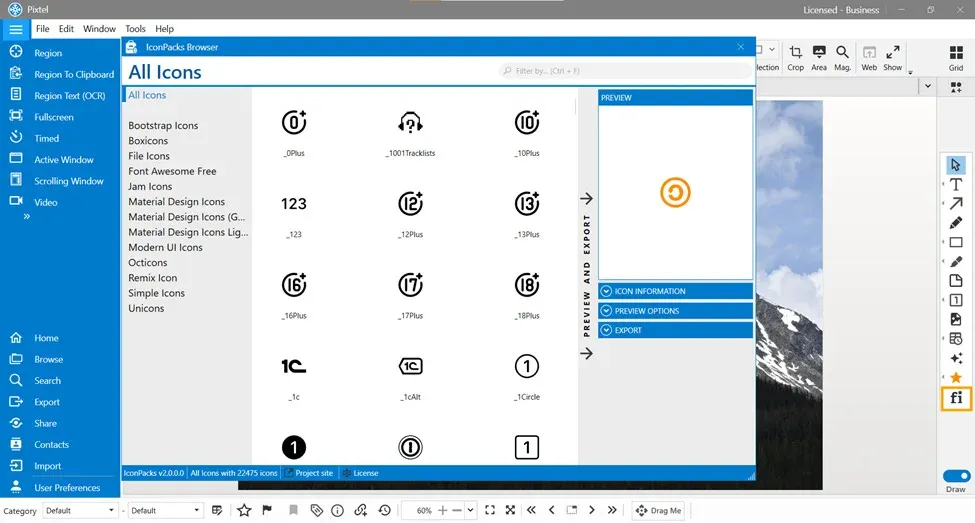
Task: Select the Highlighter tool below the rectangle
Action: tap(956, 261)
